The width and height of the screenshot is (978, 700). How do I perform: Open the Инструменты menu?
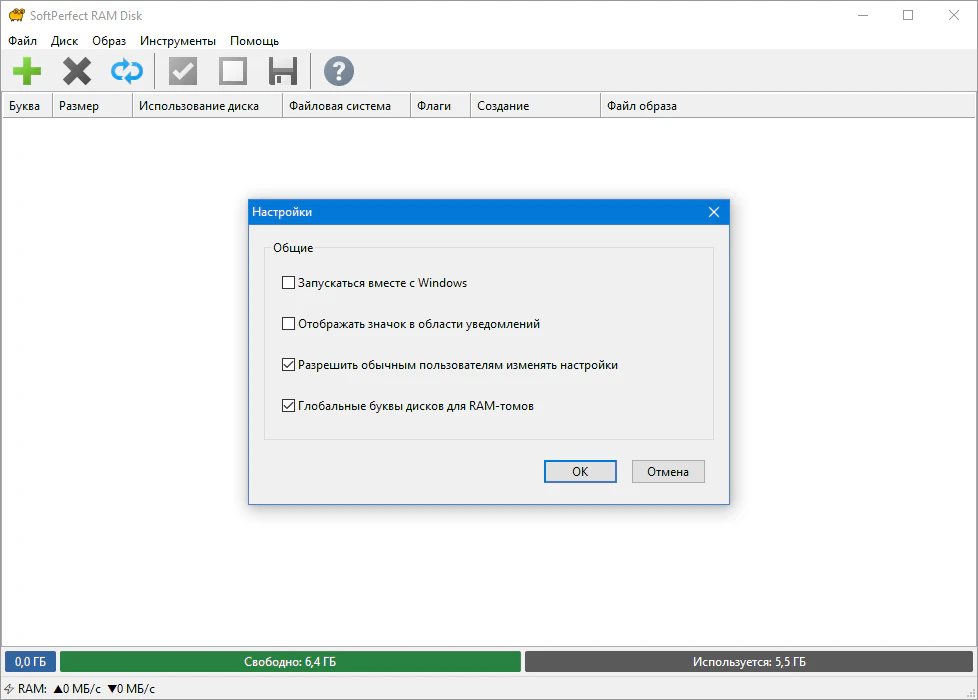[178, 41]
